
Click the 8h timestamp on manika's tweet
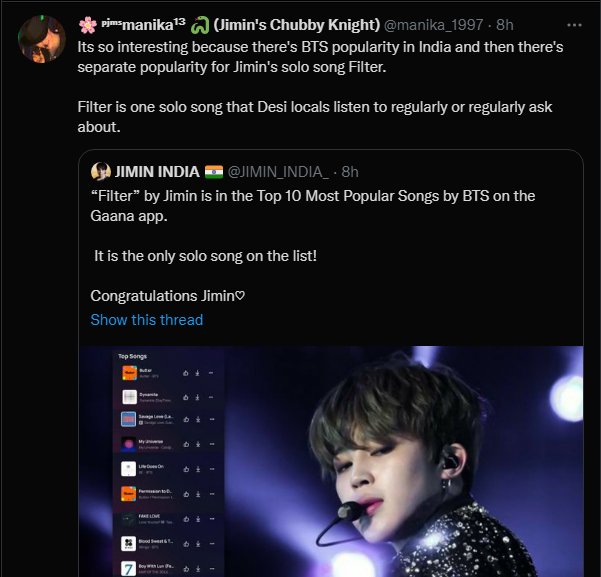pyautogui.click(x=504, y=25)
